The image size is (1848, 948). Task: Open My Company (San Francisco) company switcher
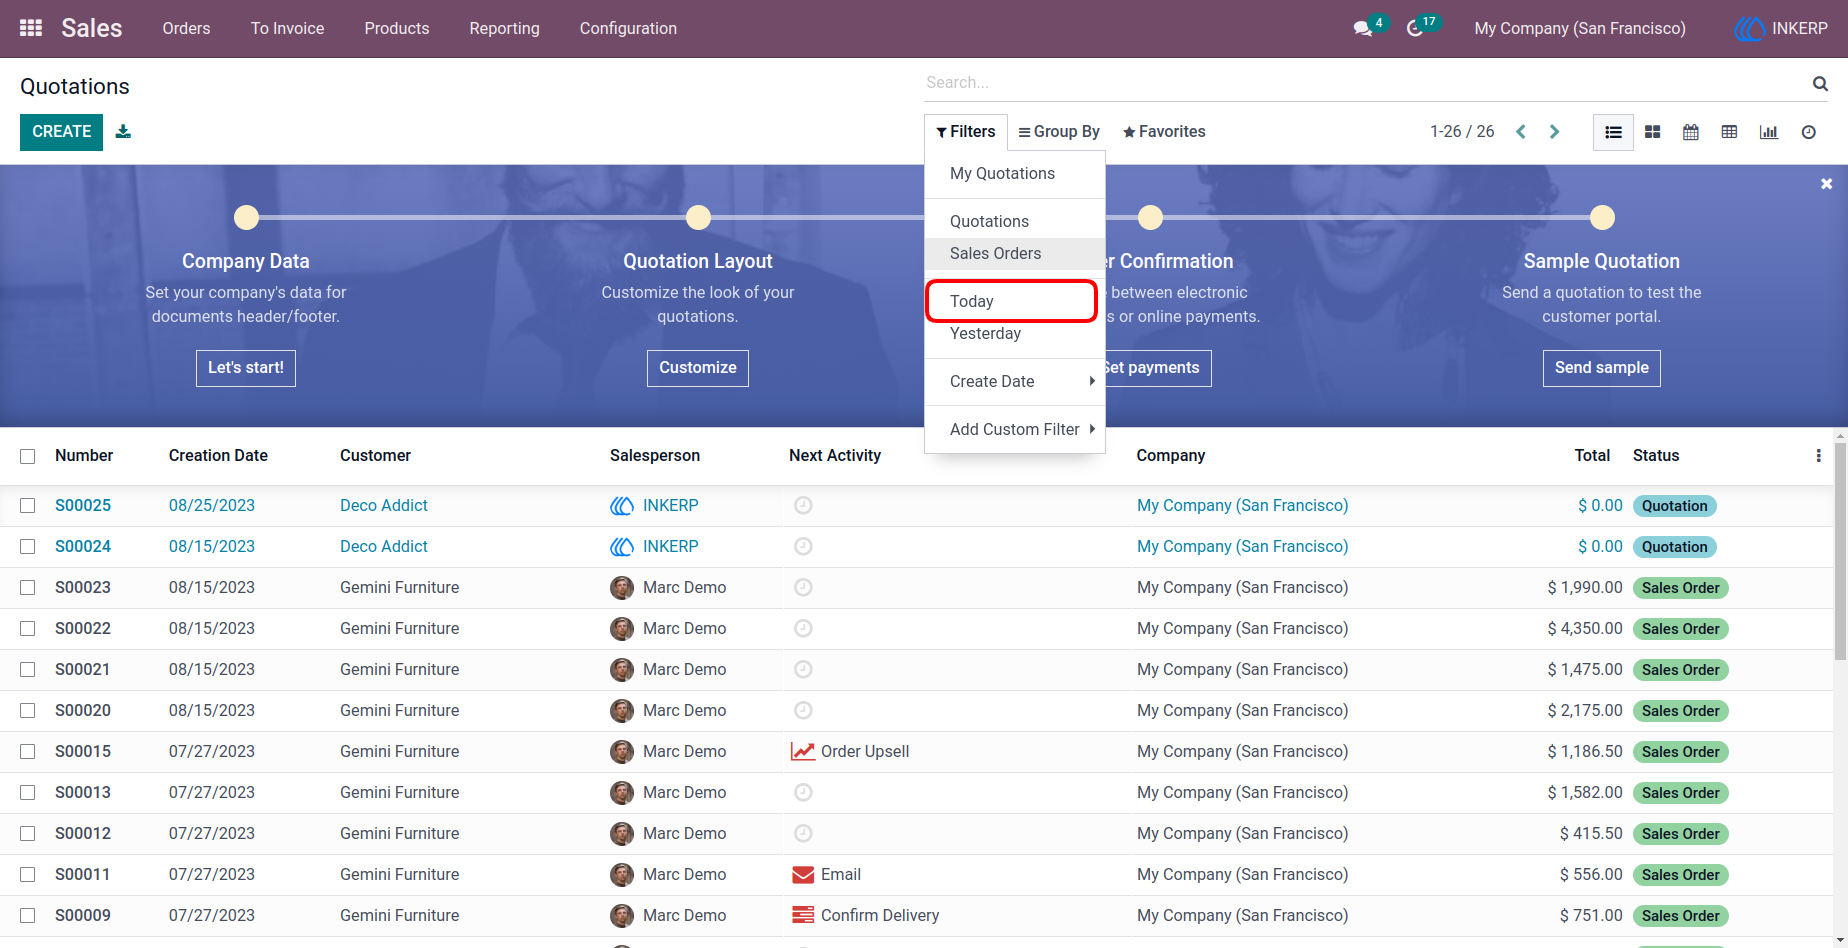(1580, 28)
